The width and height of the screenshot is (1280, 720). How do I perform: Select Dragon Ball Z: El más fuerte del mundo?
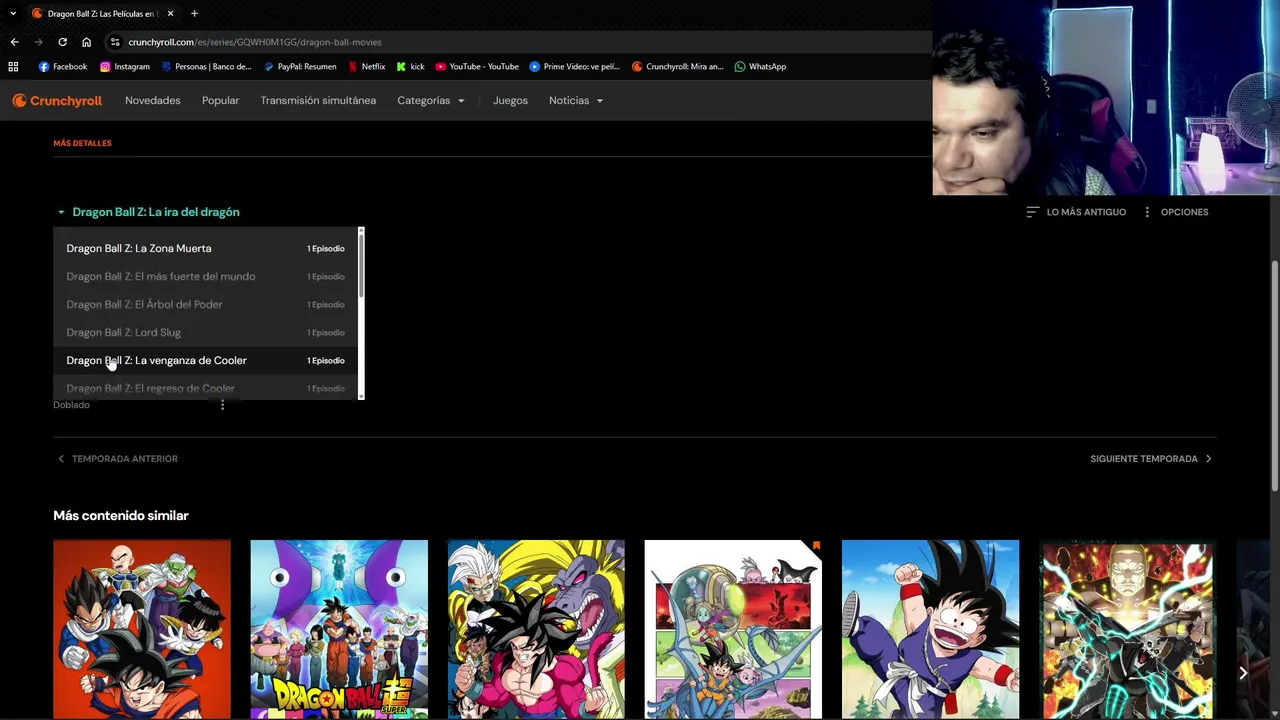tap(205, 276)
